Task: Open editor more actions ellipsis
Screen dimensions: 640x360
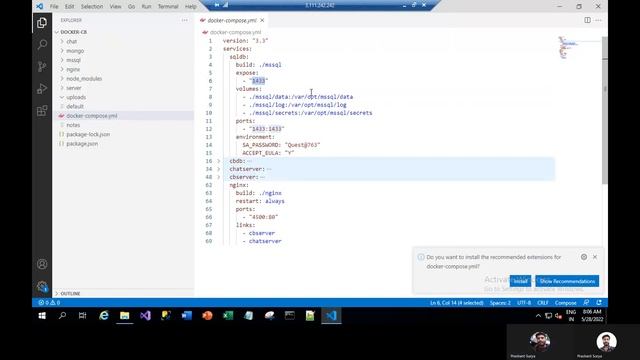Action: click(x=598, y=20)
